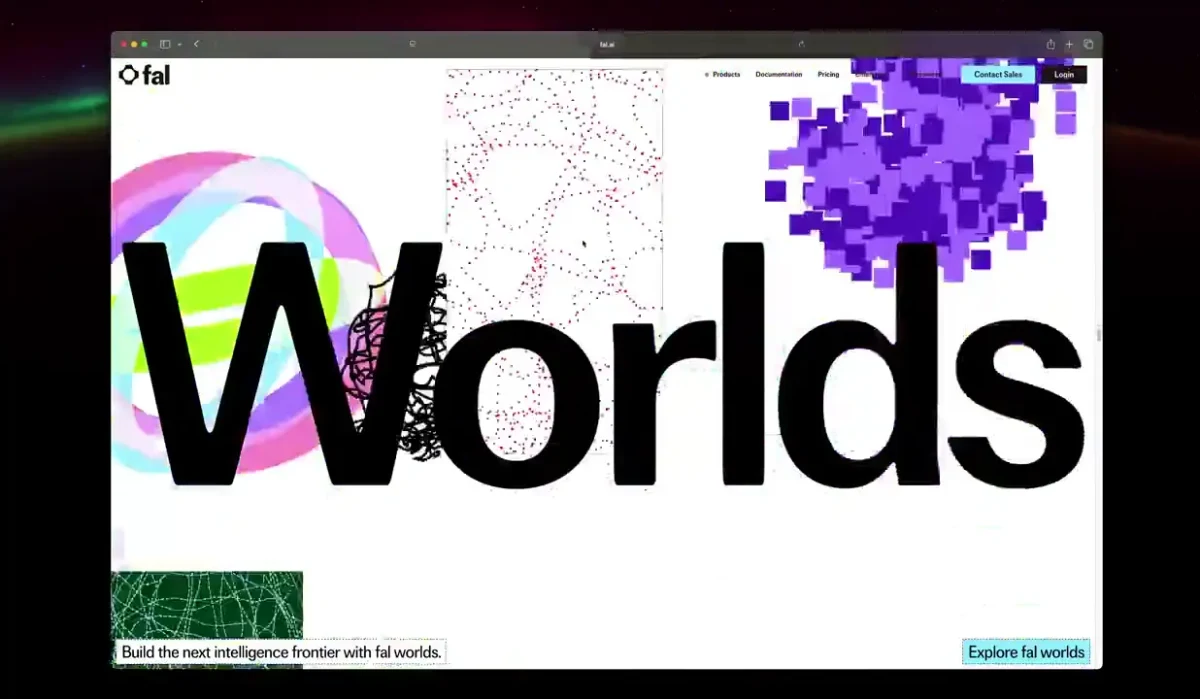Go back with the back arrow
This screenshot has width=1200, height=699.
click(x=196, y=44)
